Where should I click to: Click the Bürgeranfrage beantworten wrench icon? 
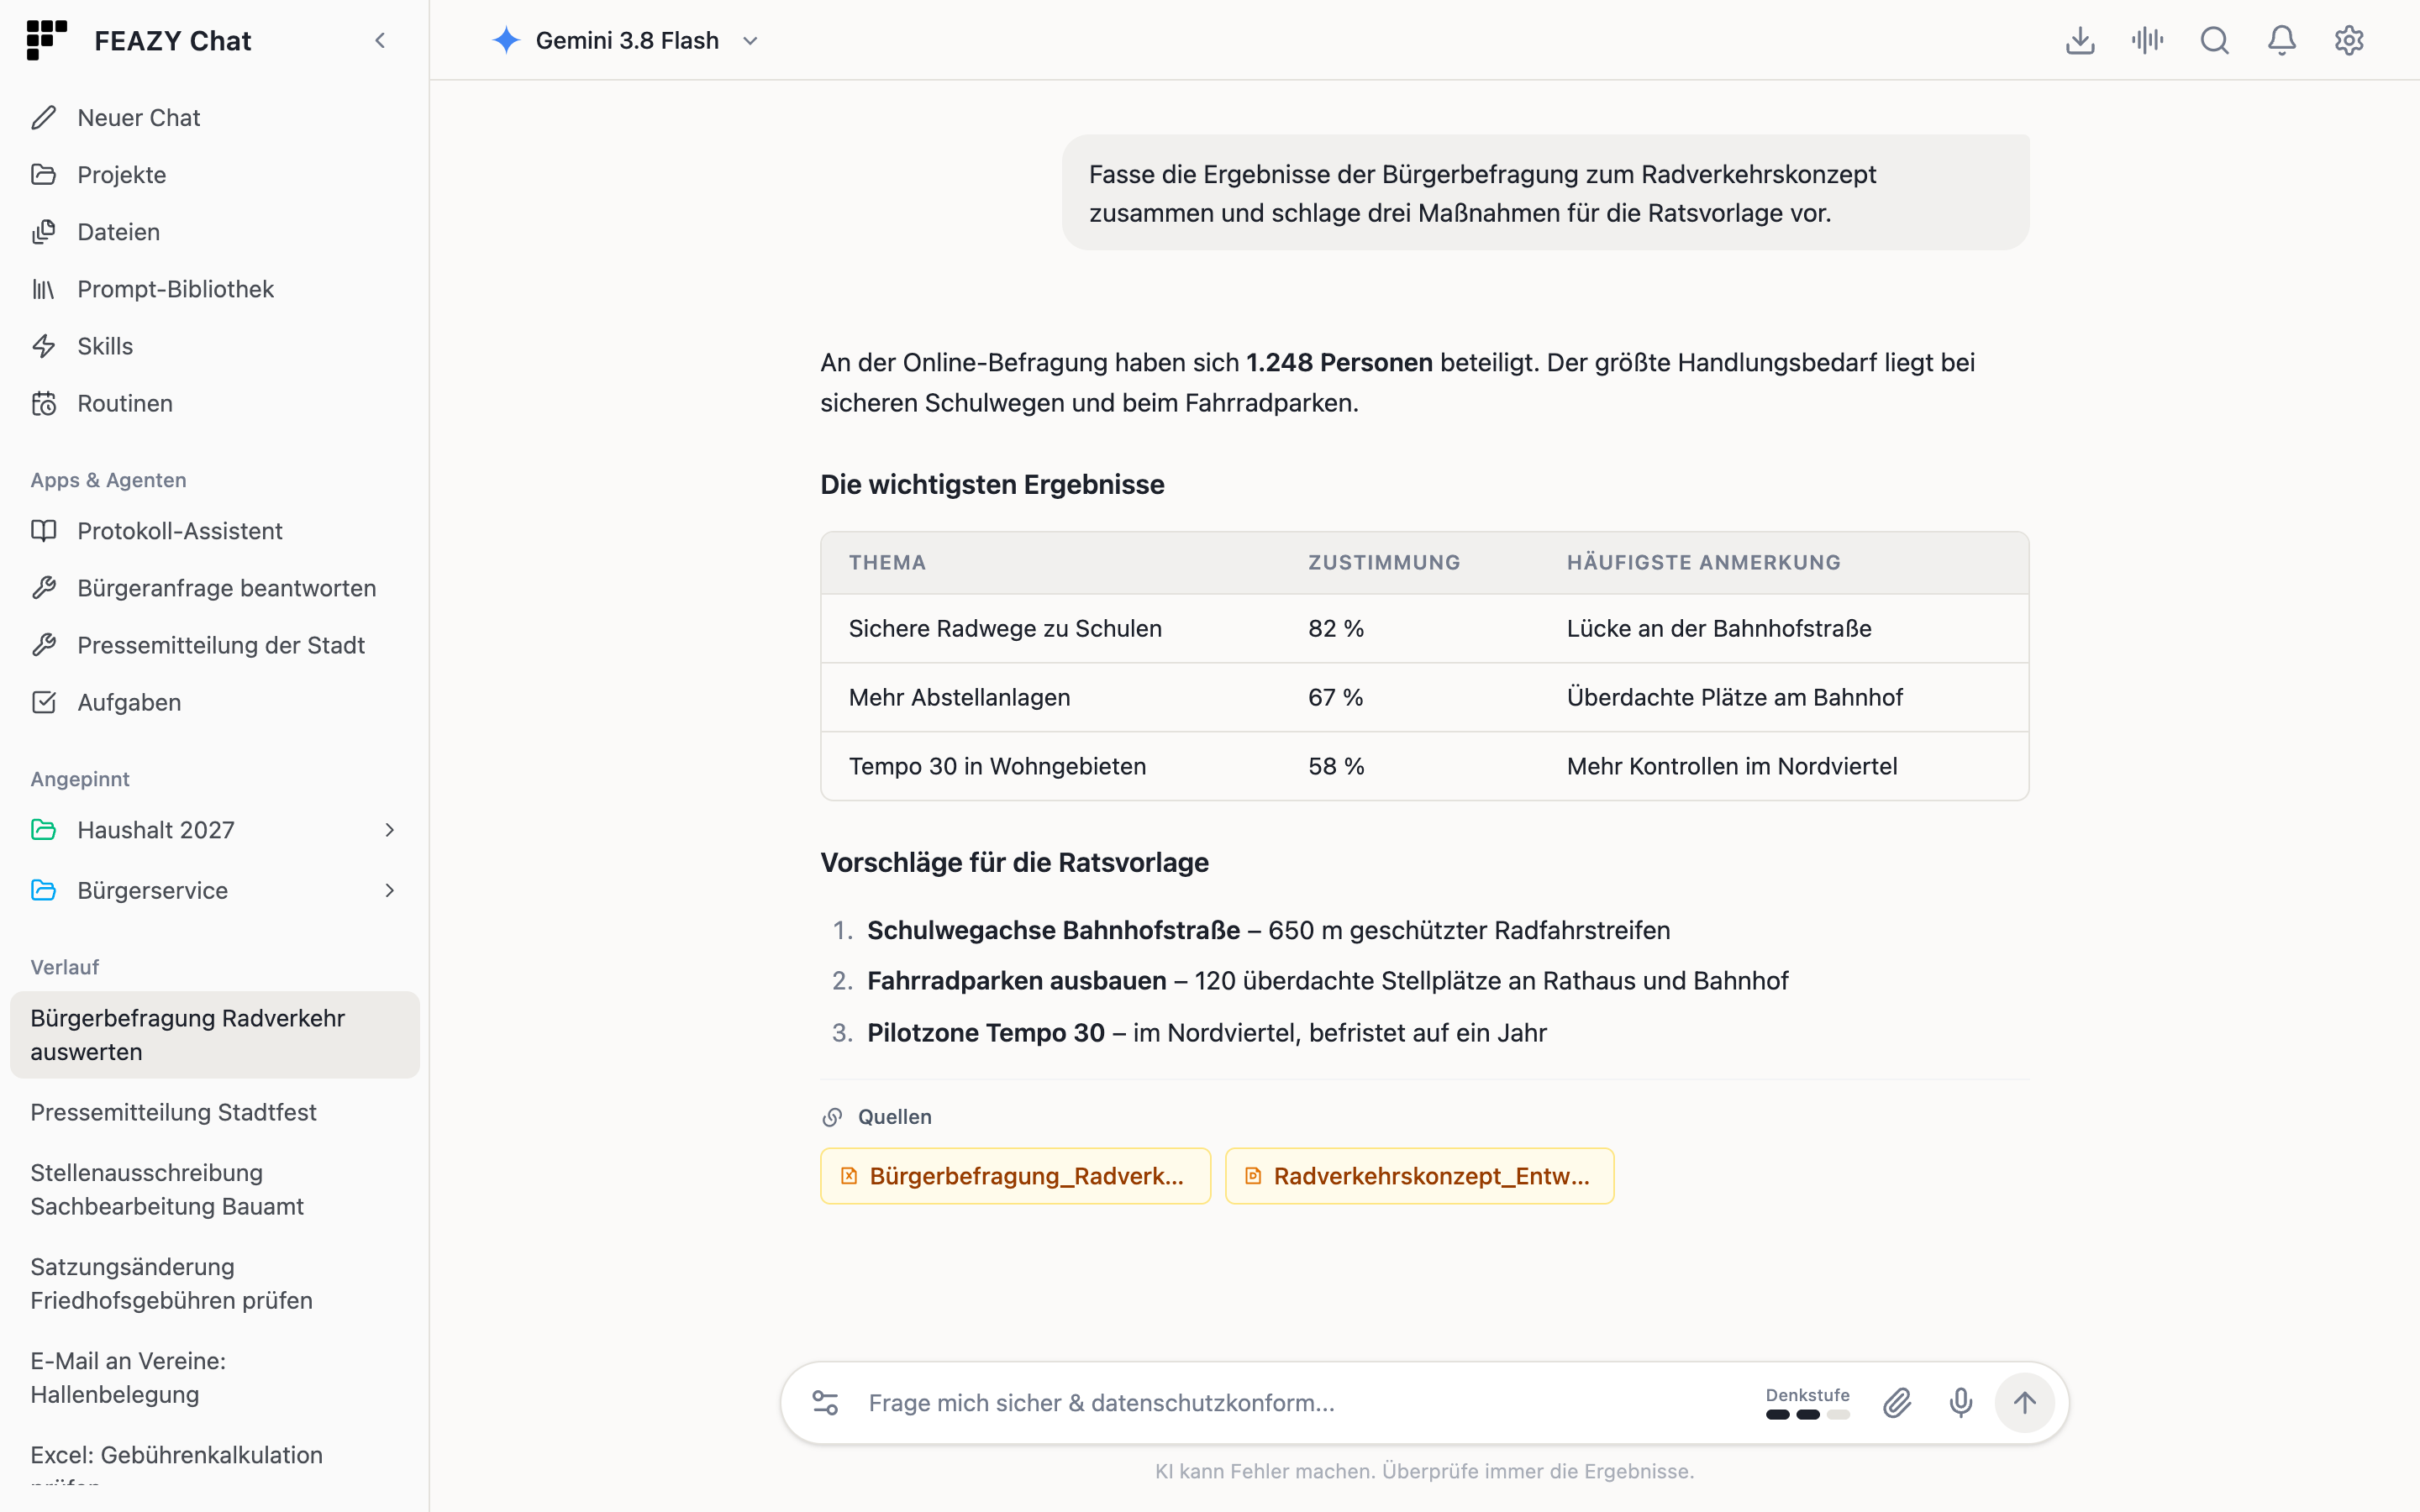pyautogui.click(x=44, y=588)
